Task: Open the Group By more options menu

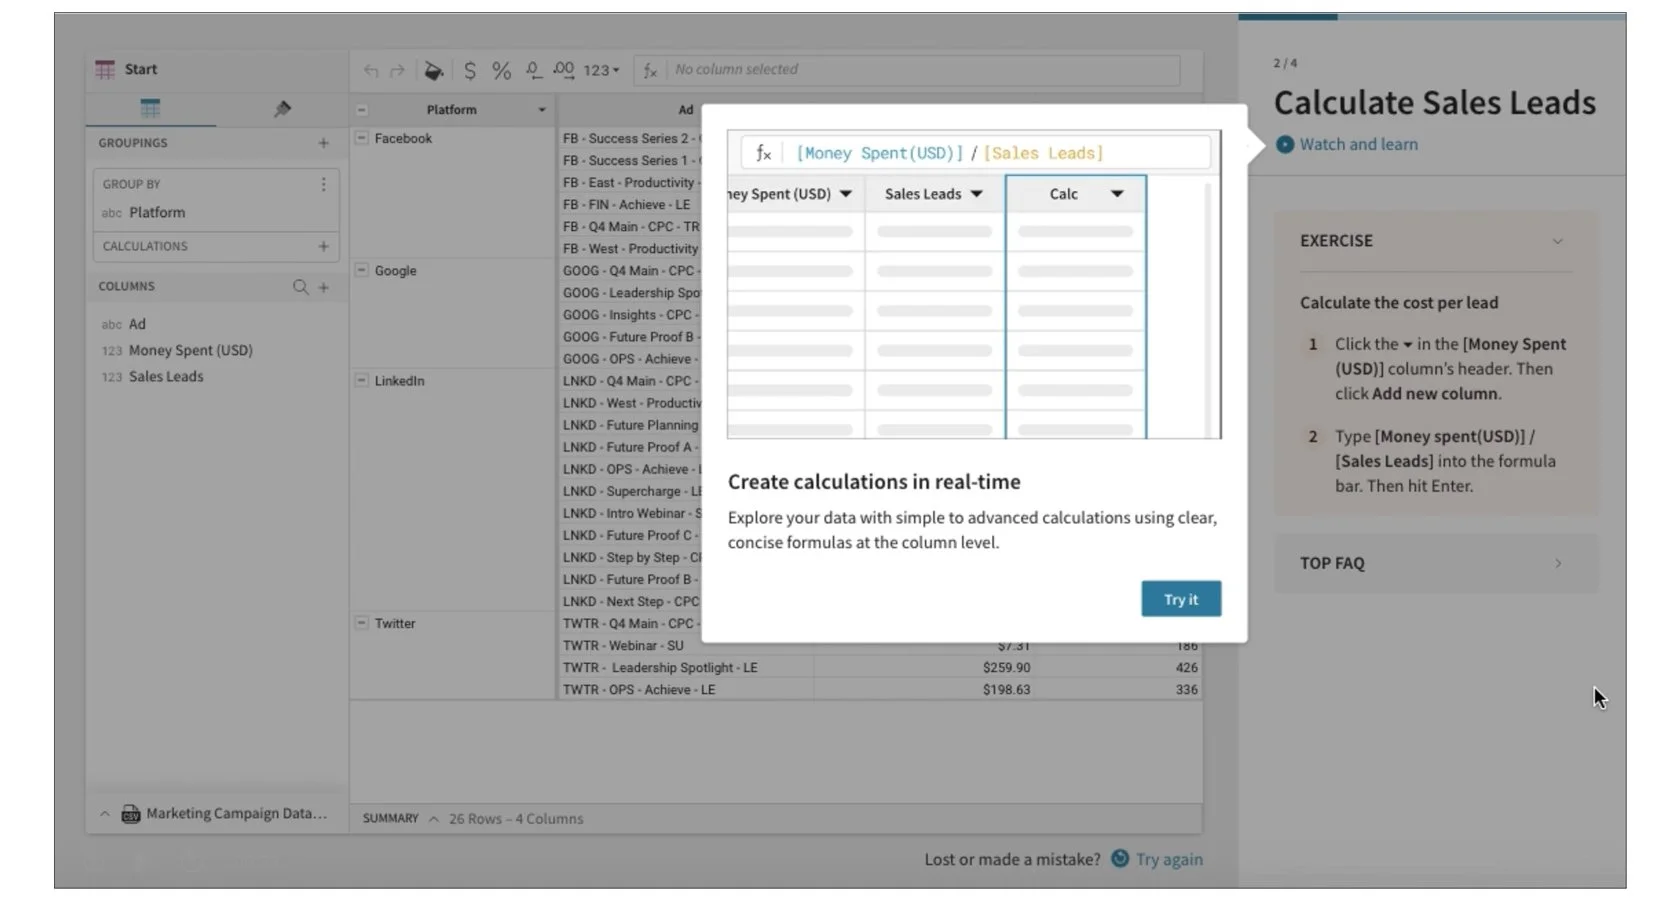Action: (323, 184)
